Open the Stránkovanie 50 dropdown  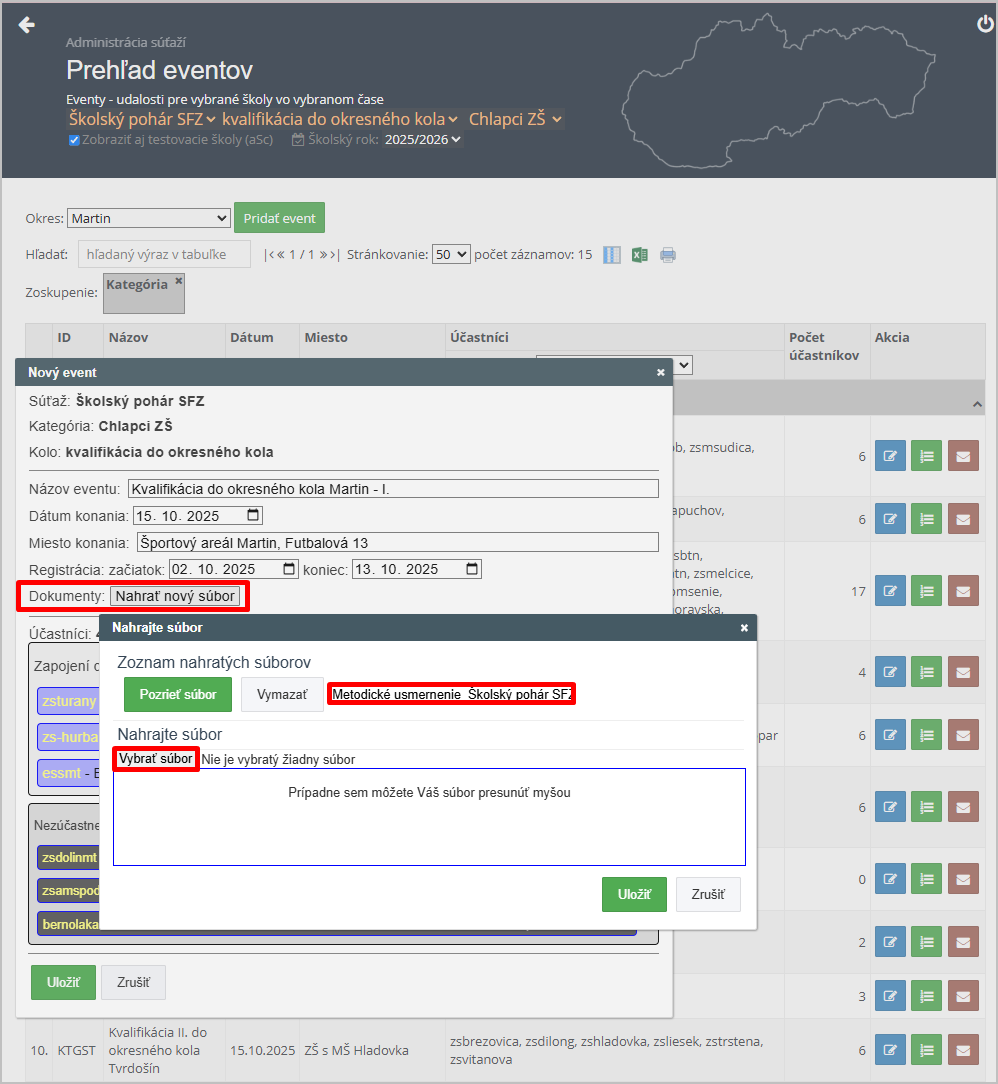(x=450, y=255)
